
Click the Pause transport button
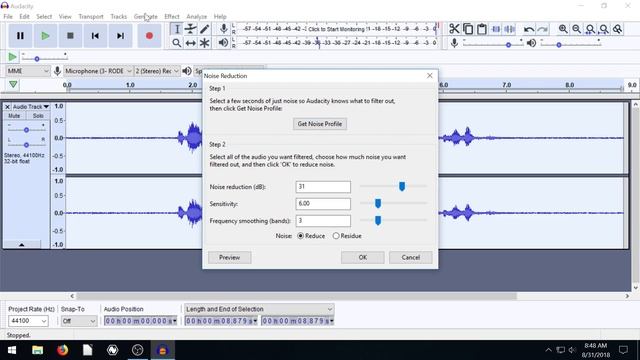(x=20, y=36)
